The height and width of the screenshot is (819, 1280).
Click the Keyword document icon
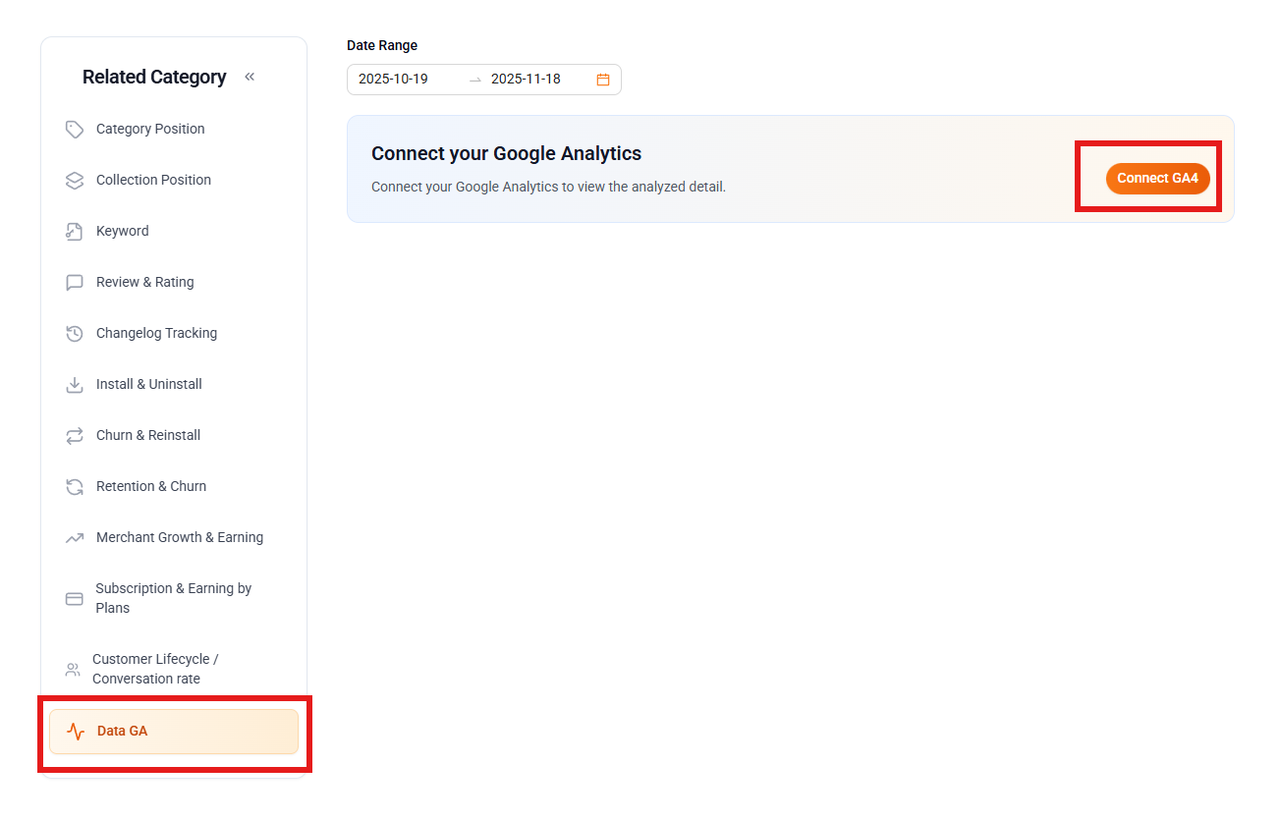click(74, 231)
